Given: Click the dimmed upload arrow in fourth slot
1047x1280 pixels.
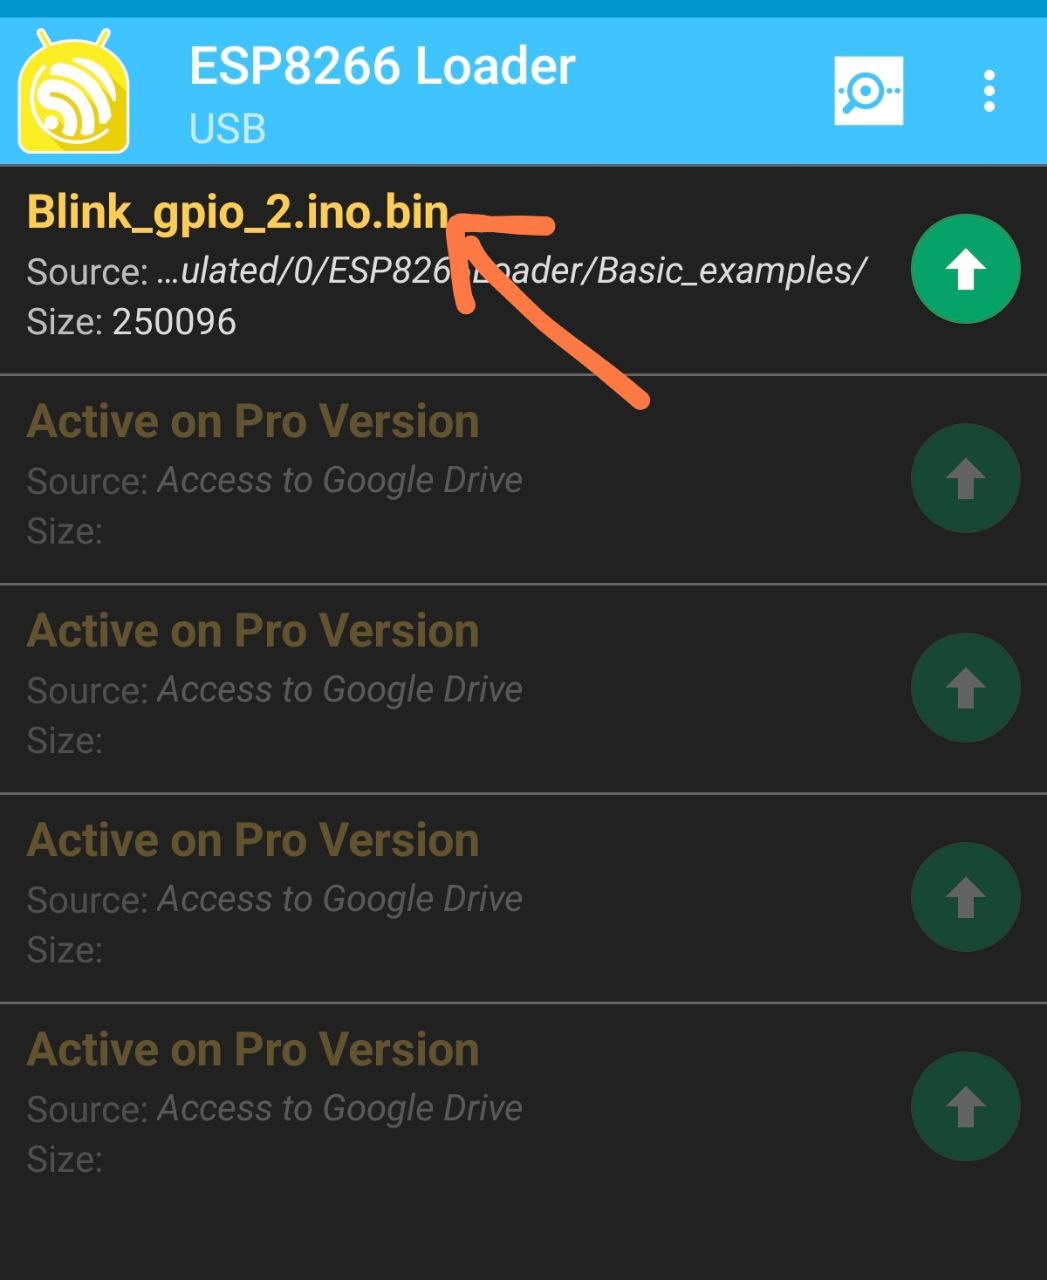Looking at the screenshot, I should click(x=965, y=897).
